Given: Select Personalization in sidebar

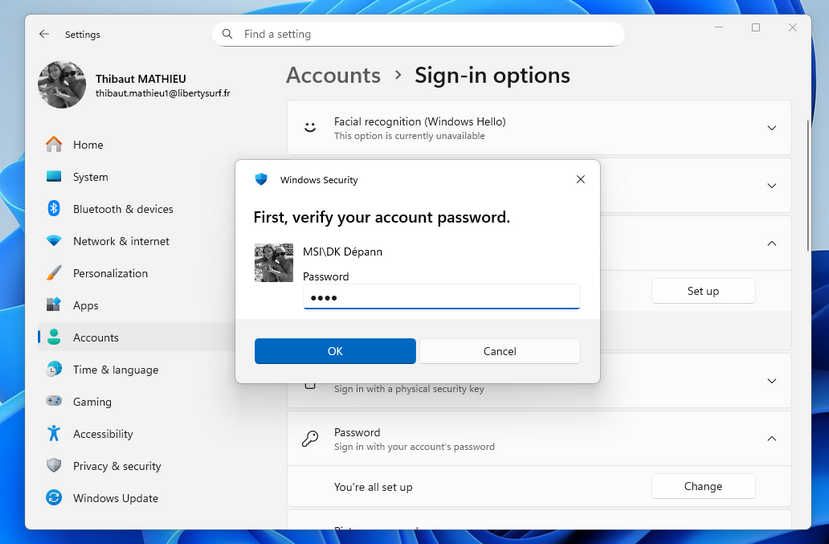Looking at the screenshot, I should pyautogui.click(x=136, y=273).
